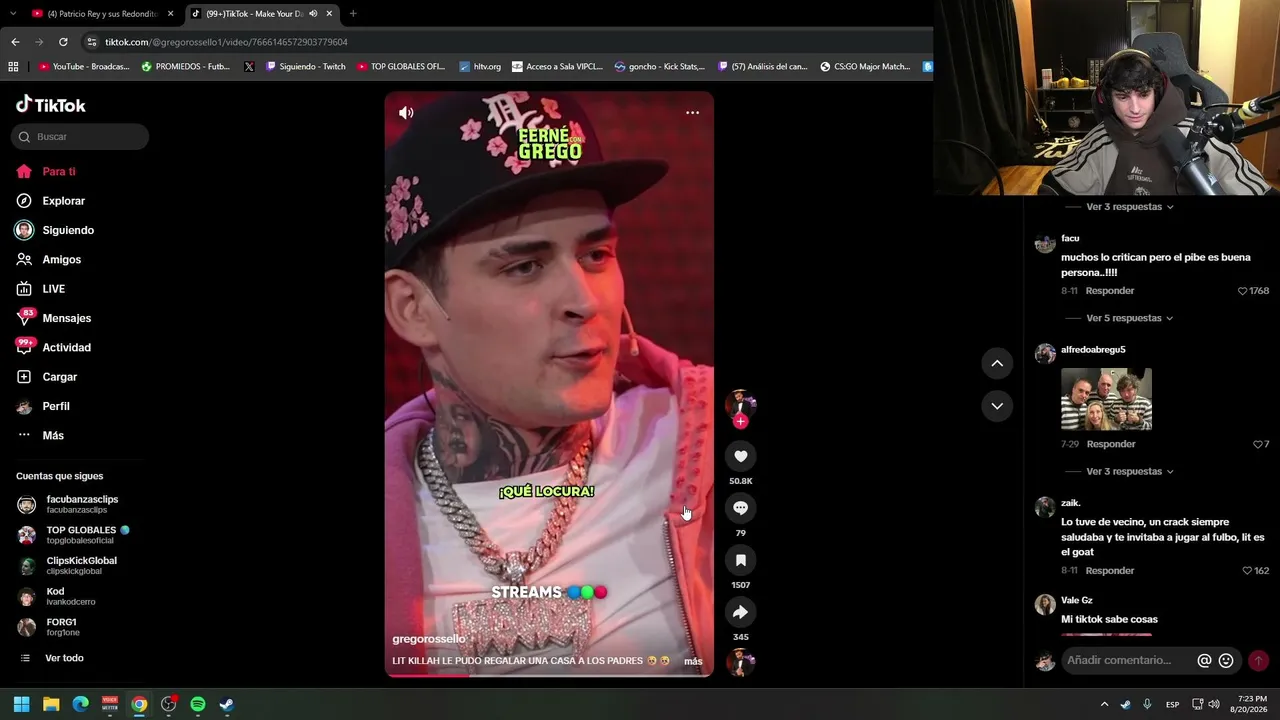Reply to facu's comment with Responder
The width and height of the screenshot is (1280, 720).
[x=1110, y=291]
